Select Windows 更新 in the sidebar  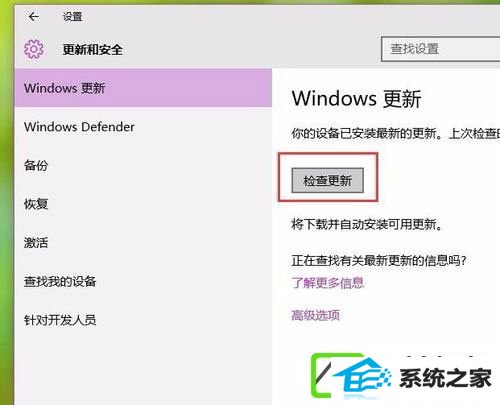click(x=143, y=88)
